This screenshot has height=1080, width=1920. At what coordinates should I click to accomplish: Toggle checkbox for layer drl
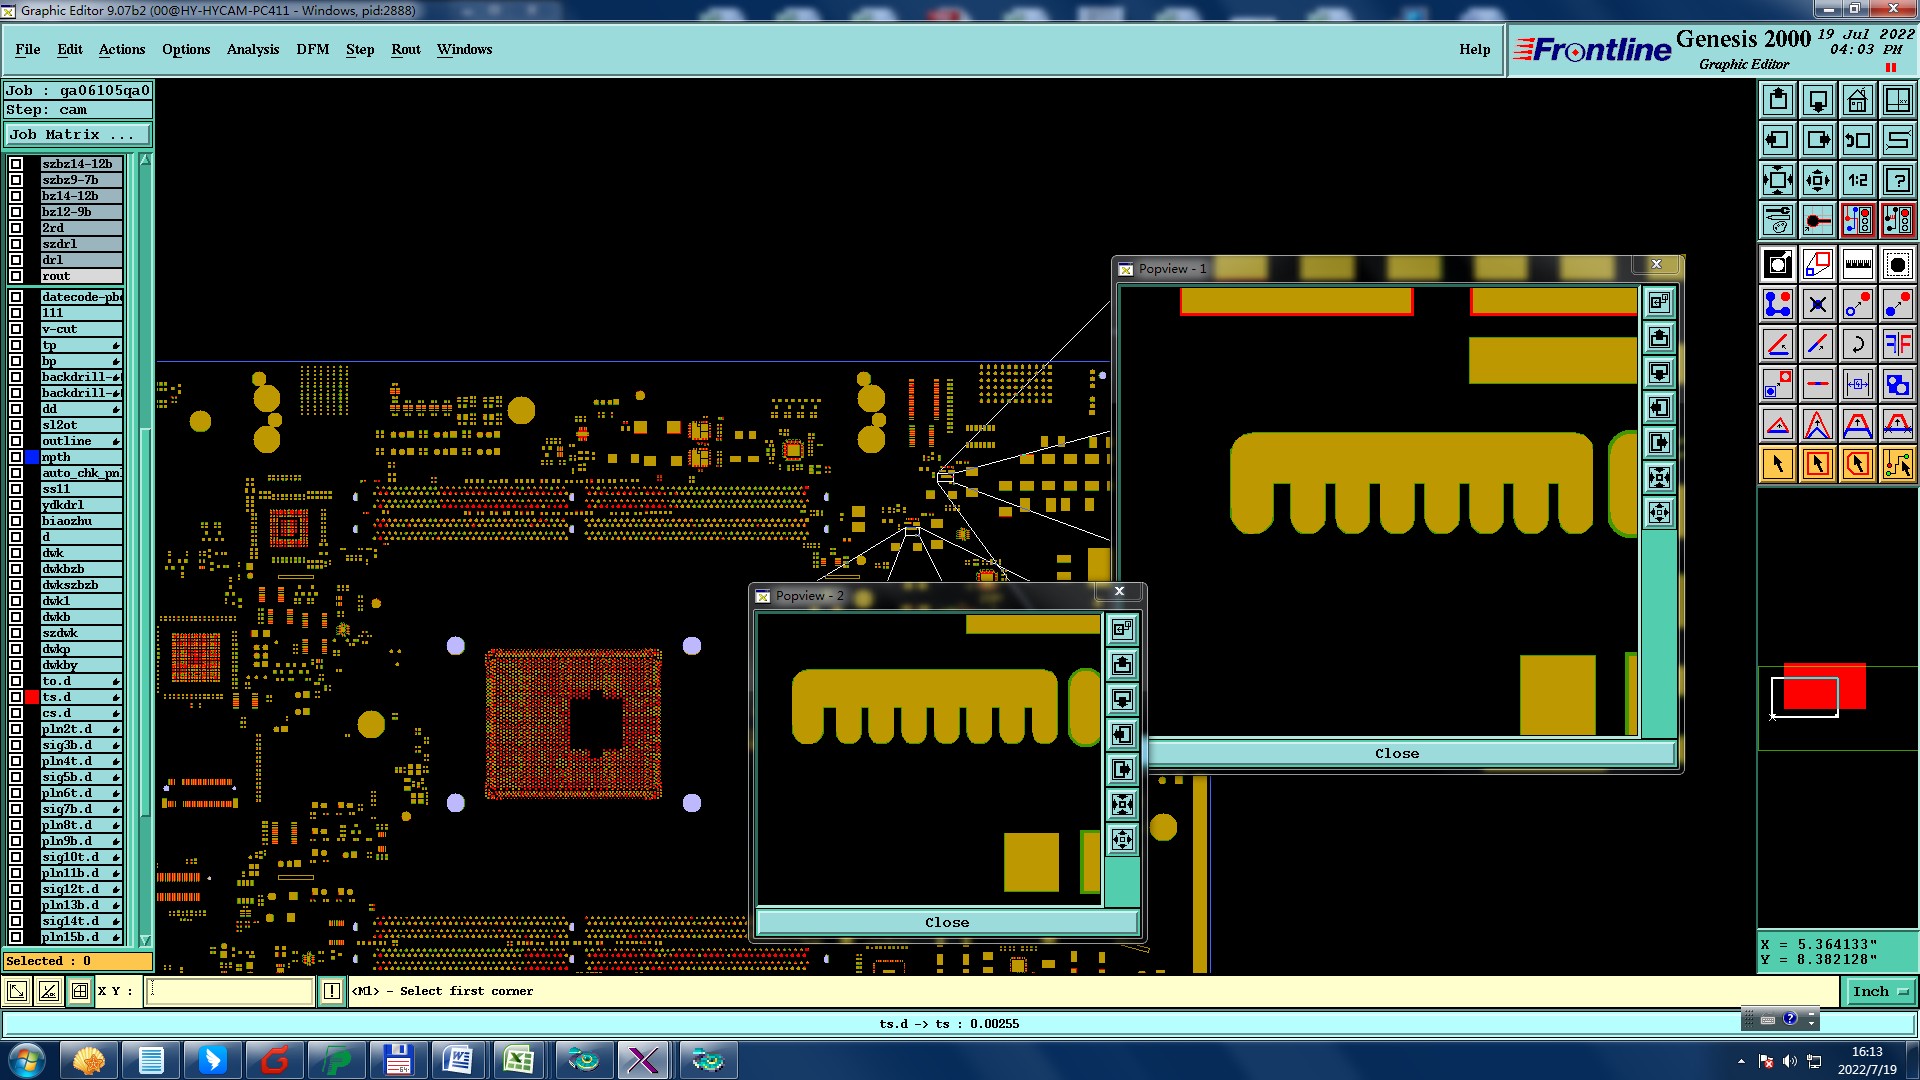16,260
